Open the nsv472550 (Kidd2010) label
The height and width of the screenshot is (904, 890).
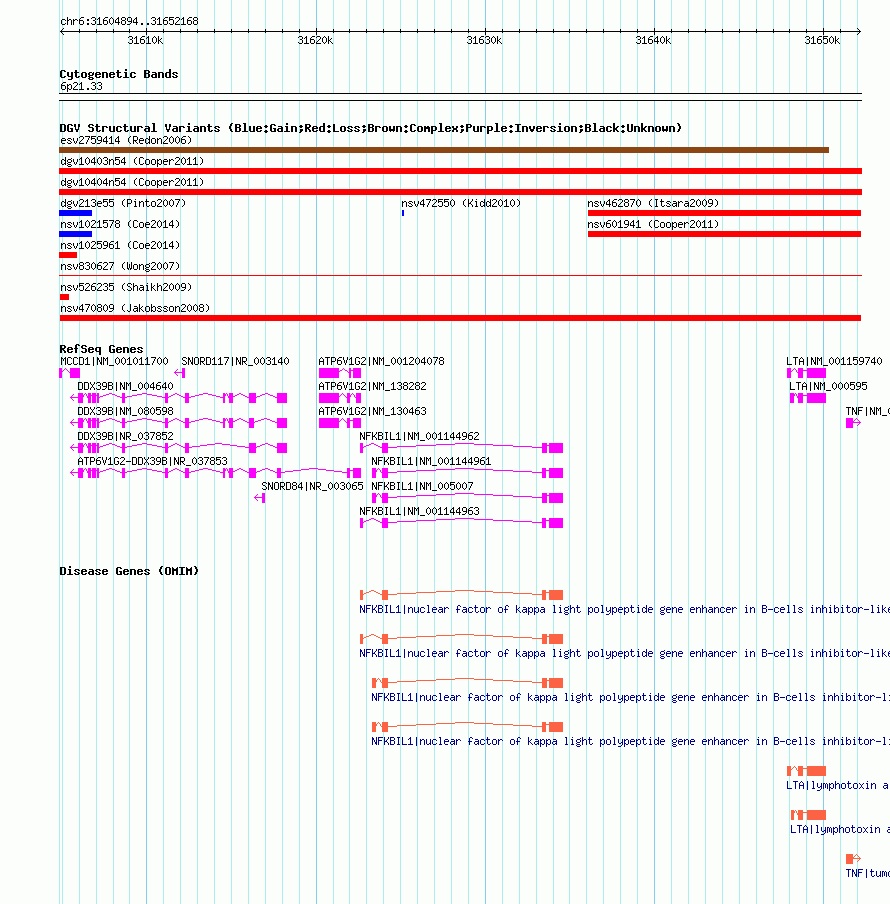pos(461,203)
